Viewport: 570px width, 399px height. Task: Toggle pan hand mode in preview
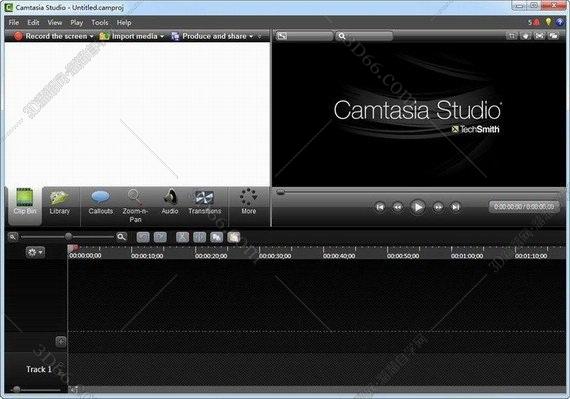[526, 36]
